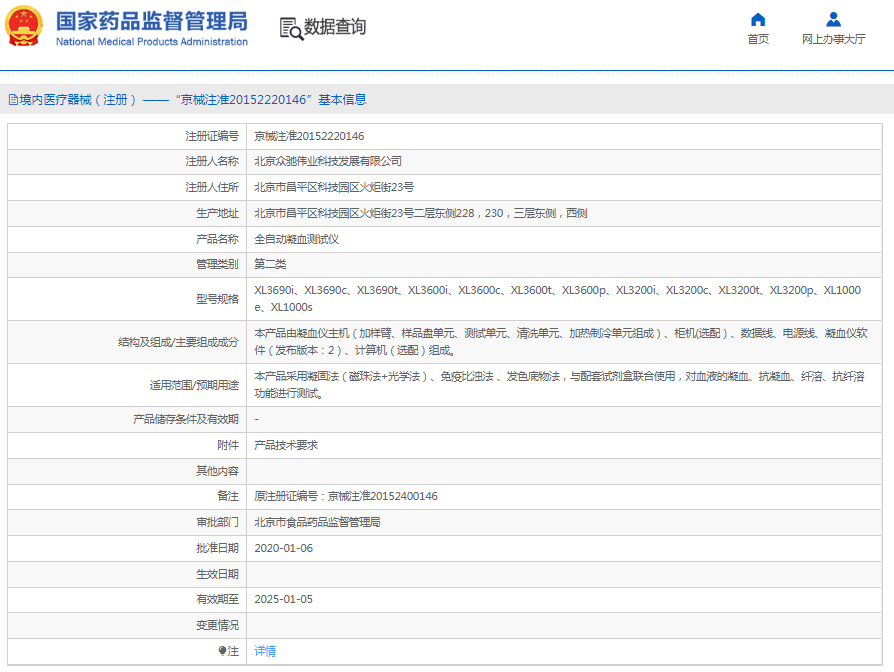
Task: Click registrant name 北京众驰伟业科技发展有限公司
Action: (x=328, y=161)
